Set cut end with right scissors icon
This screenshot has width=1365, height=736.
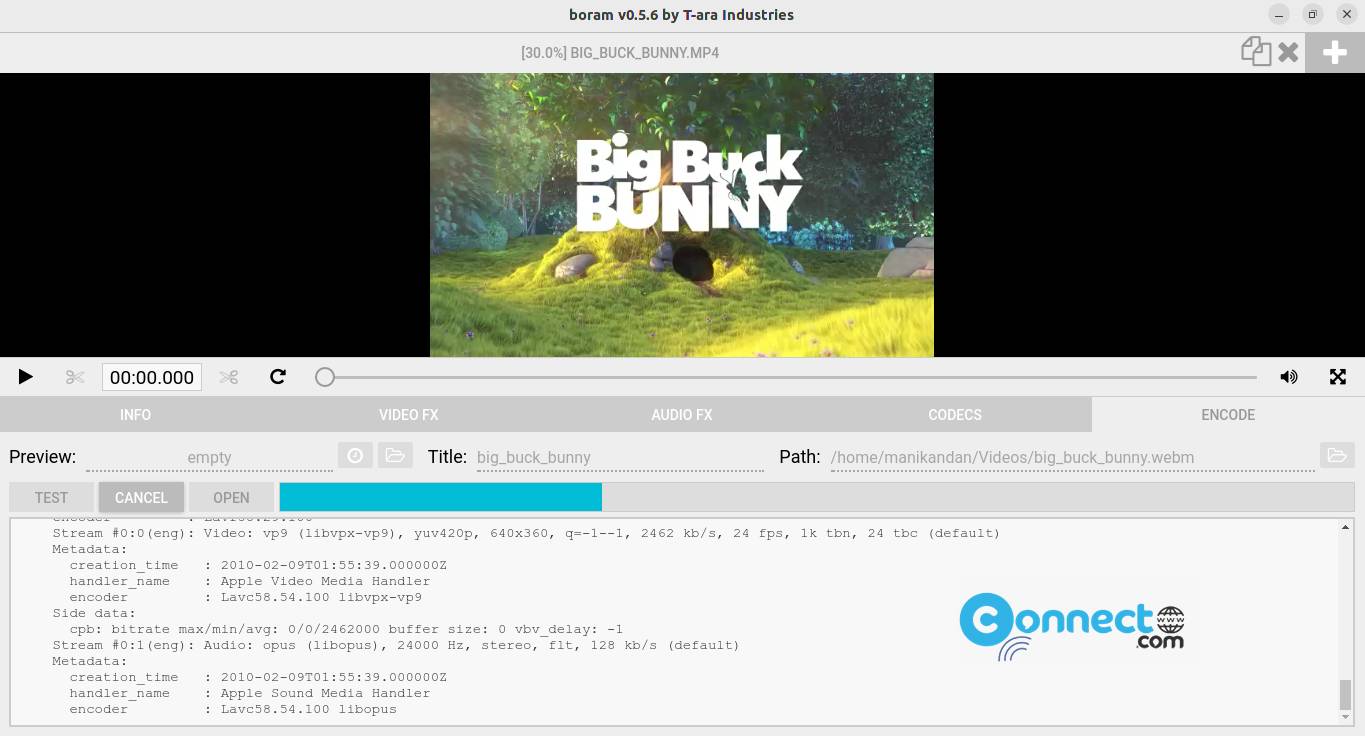229,377
